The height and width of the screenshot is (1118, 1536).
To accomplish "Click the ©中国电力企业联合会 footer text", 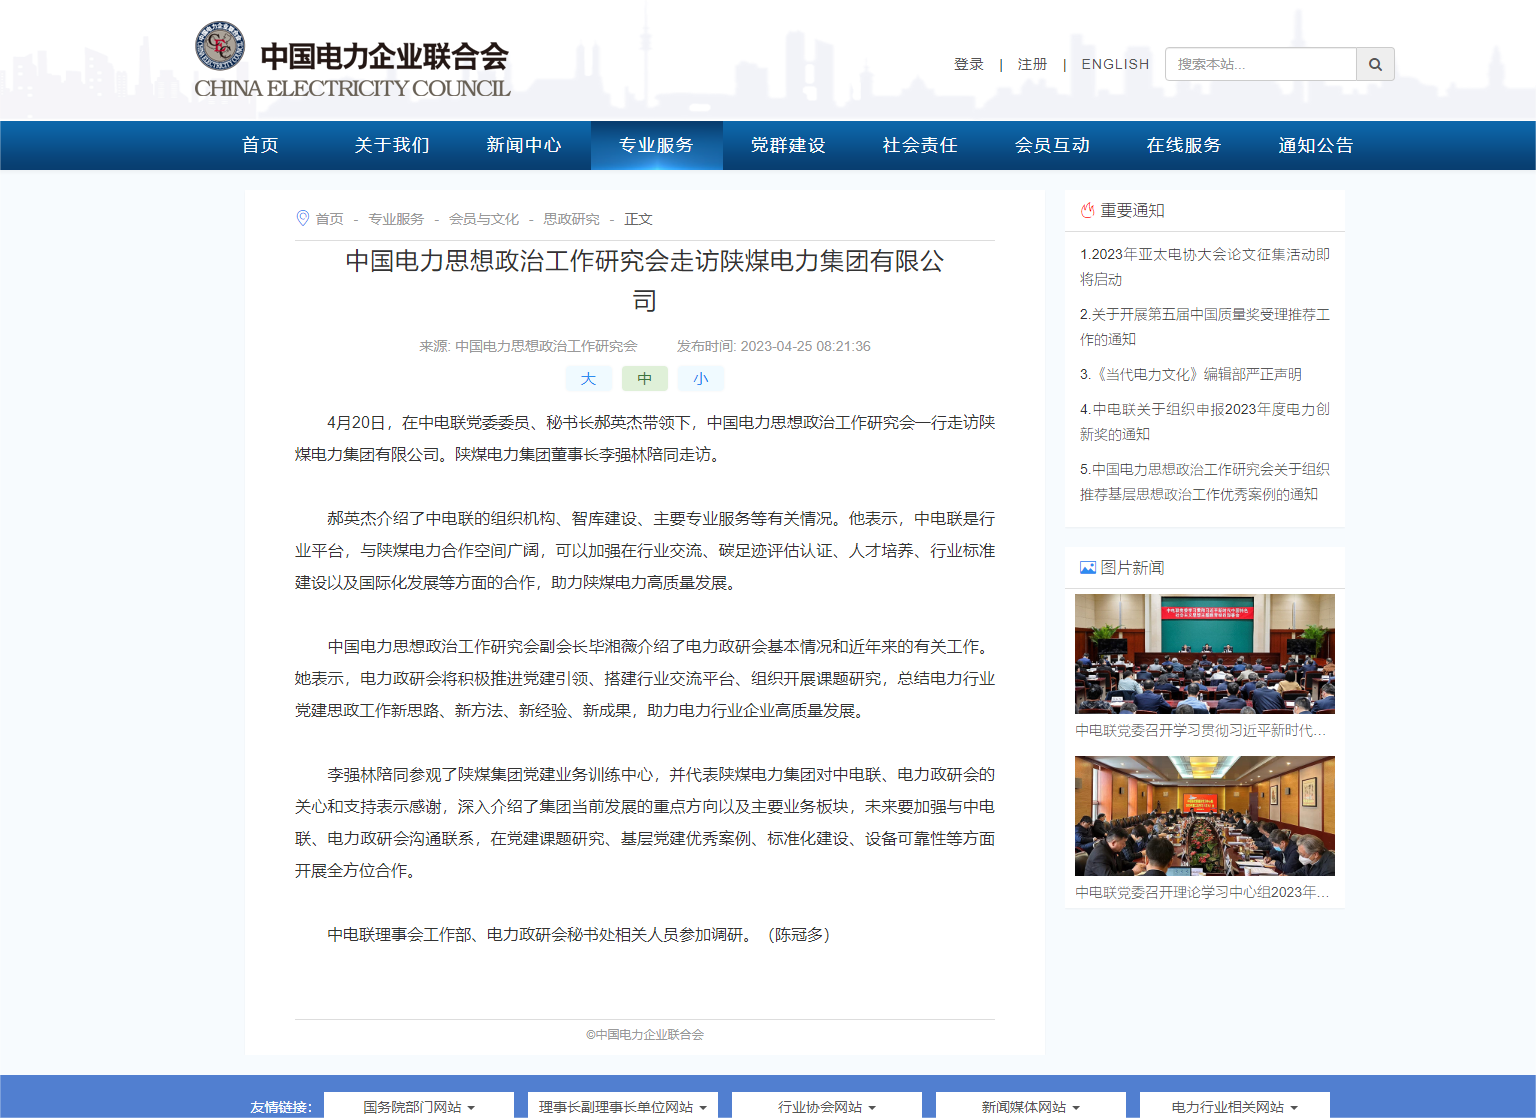I will [x=645, y=1035].
